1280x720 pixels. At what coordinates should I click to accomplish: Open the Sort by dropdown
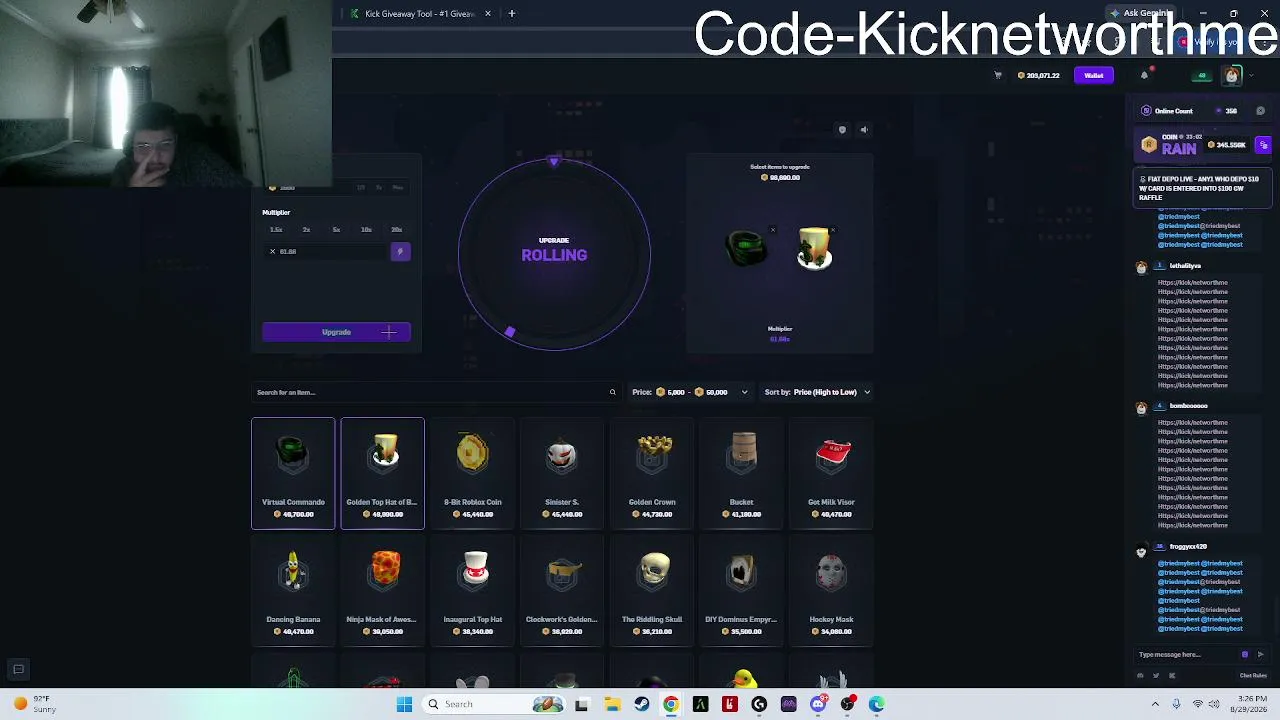[817, 392]
